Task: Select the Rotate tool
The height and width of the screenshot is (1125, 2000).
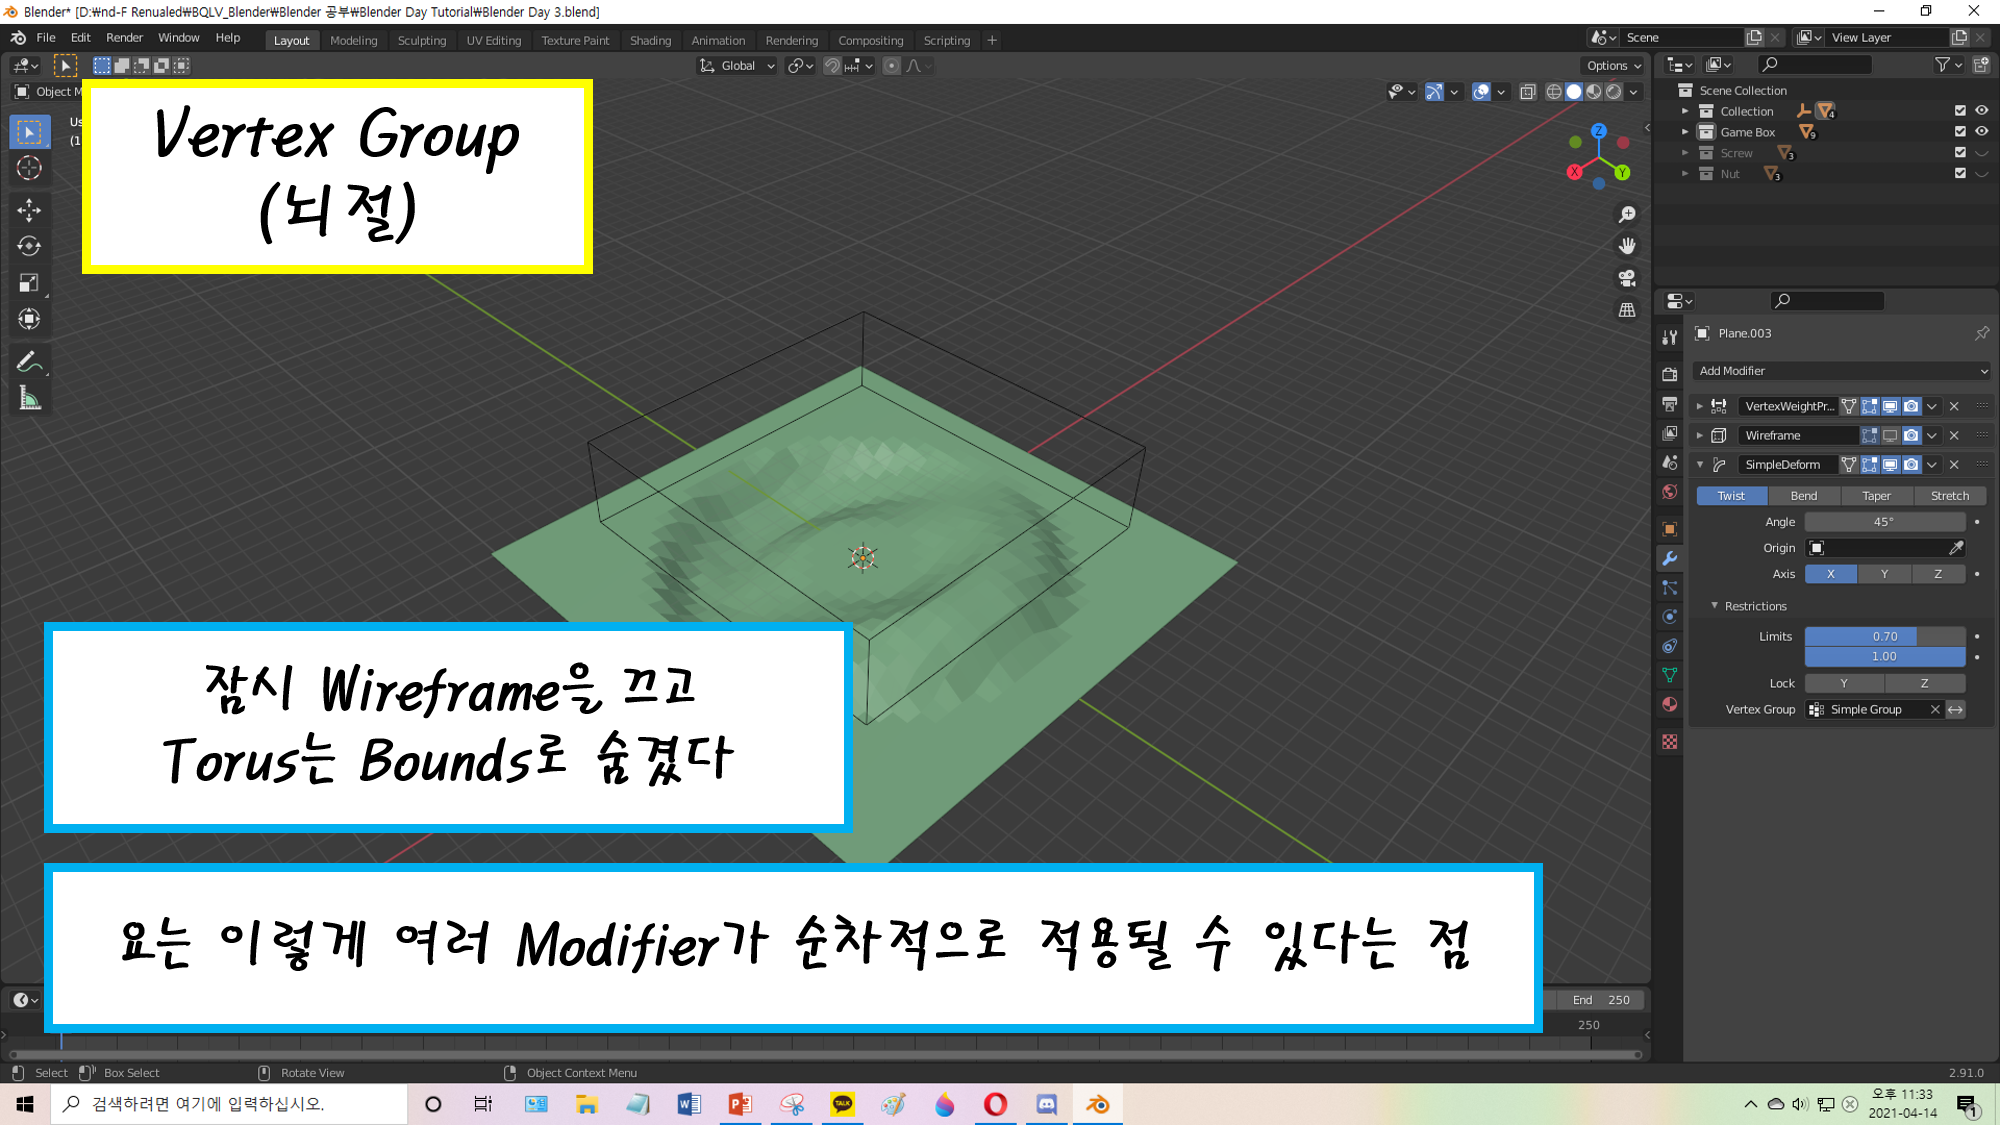Action: pos(29,246)
